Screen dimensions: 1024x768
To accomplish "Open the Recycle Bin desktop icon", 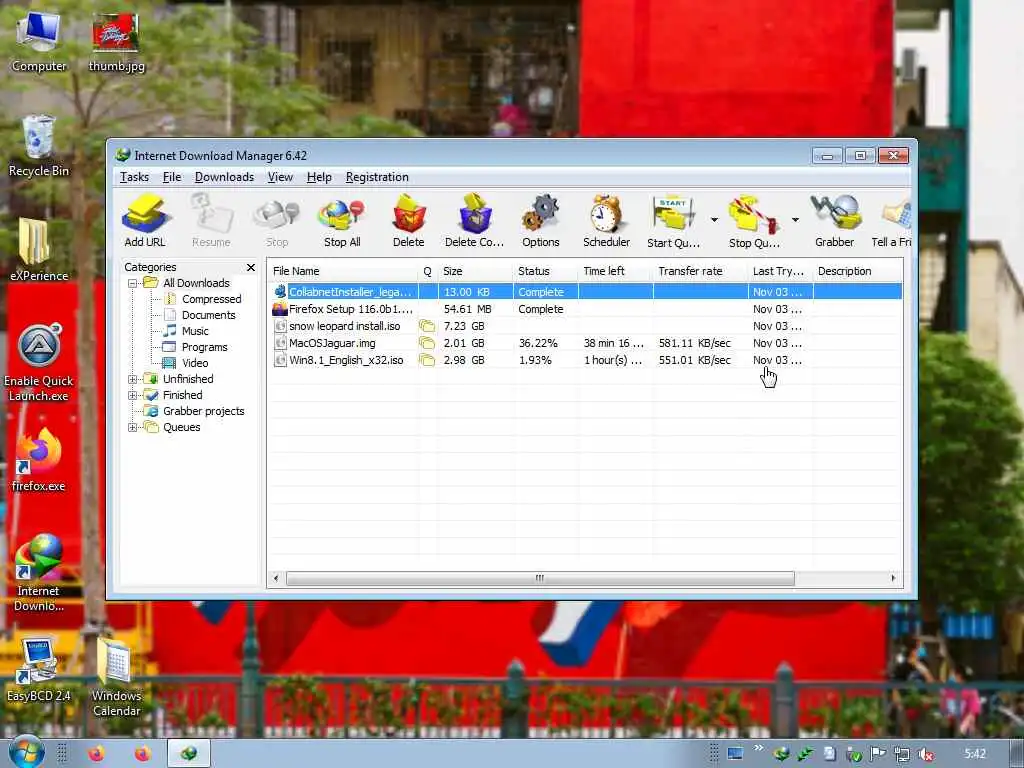I will [39, 146].
